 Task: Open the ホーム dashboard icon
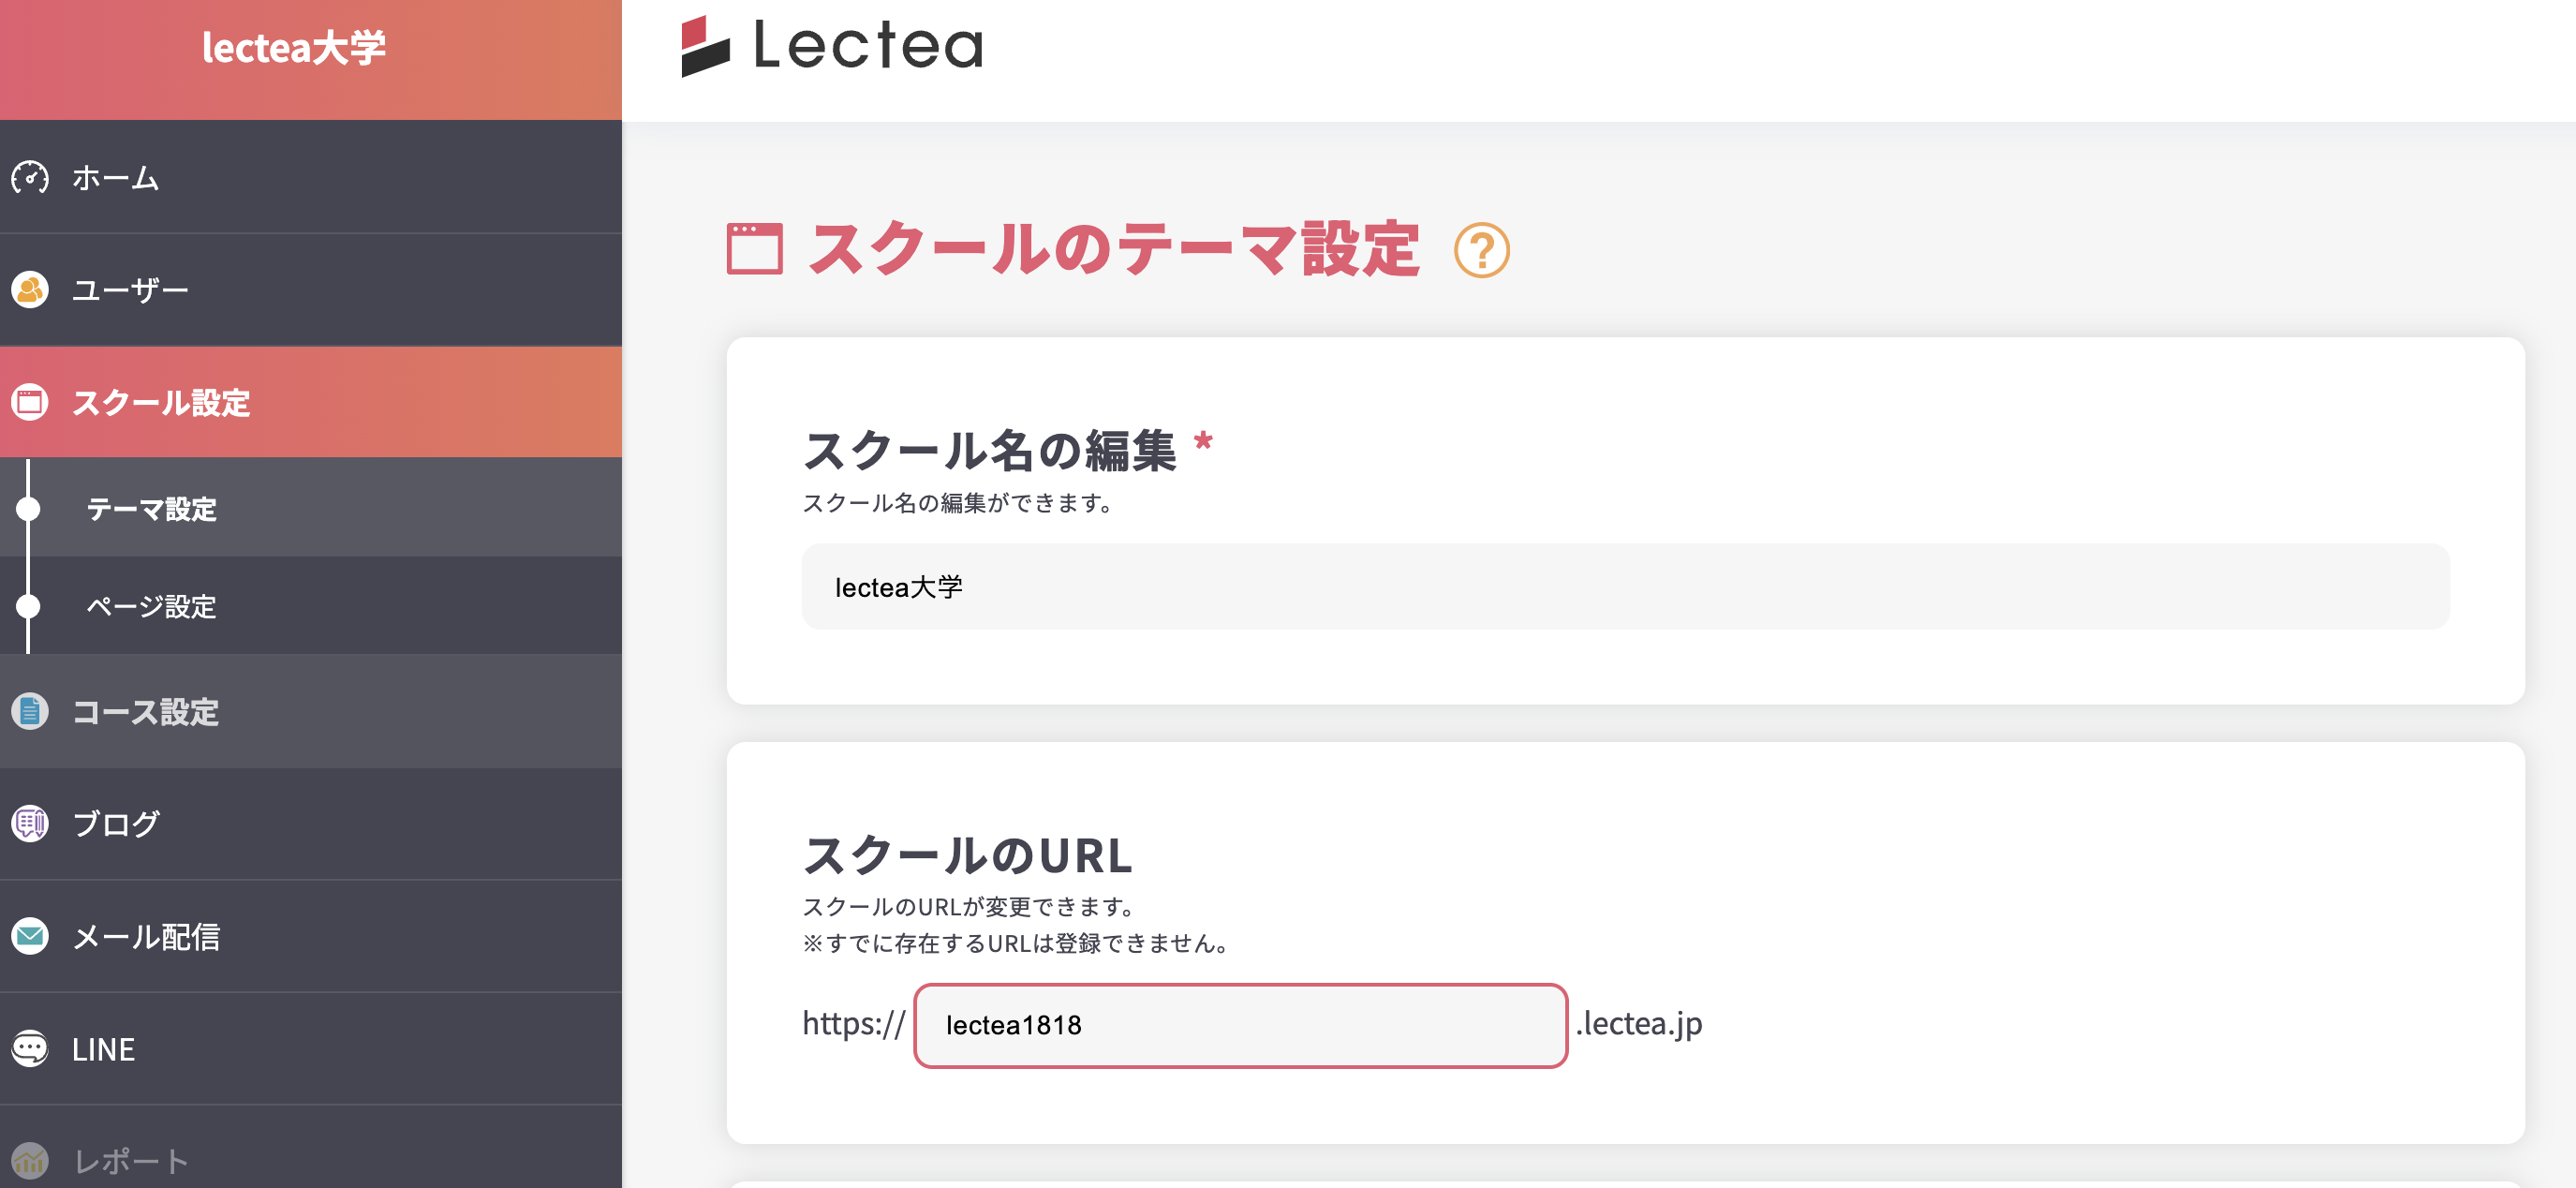tap(30, 178)
